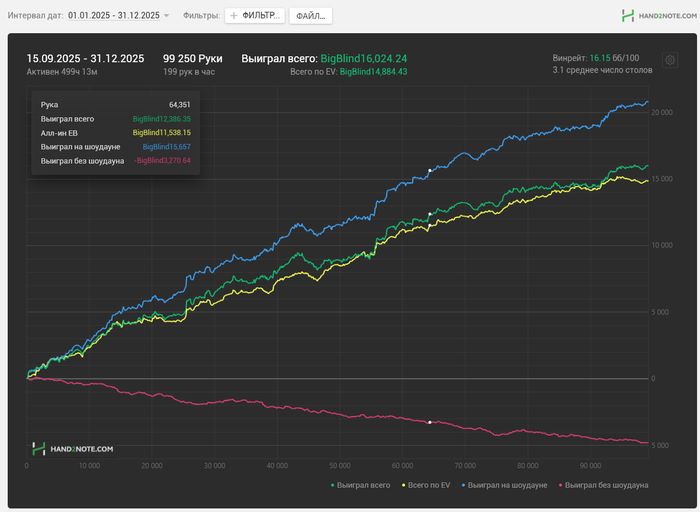Click the EV total value BigBlind14,884.43

pos(374,72)
